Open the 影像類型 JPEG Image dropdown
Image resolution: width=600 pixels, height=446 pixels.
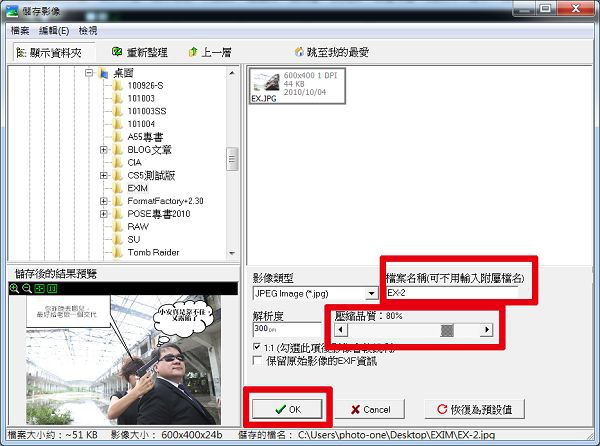pos(371,293)
